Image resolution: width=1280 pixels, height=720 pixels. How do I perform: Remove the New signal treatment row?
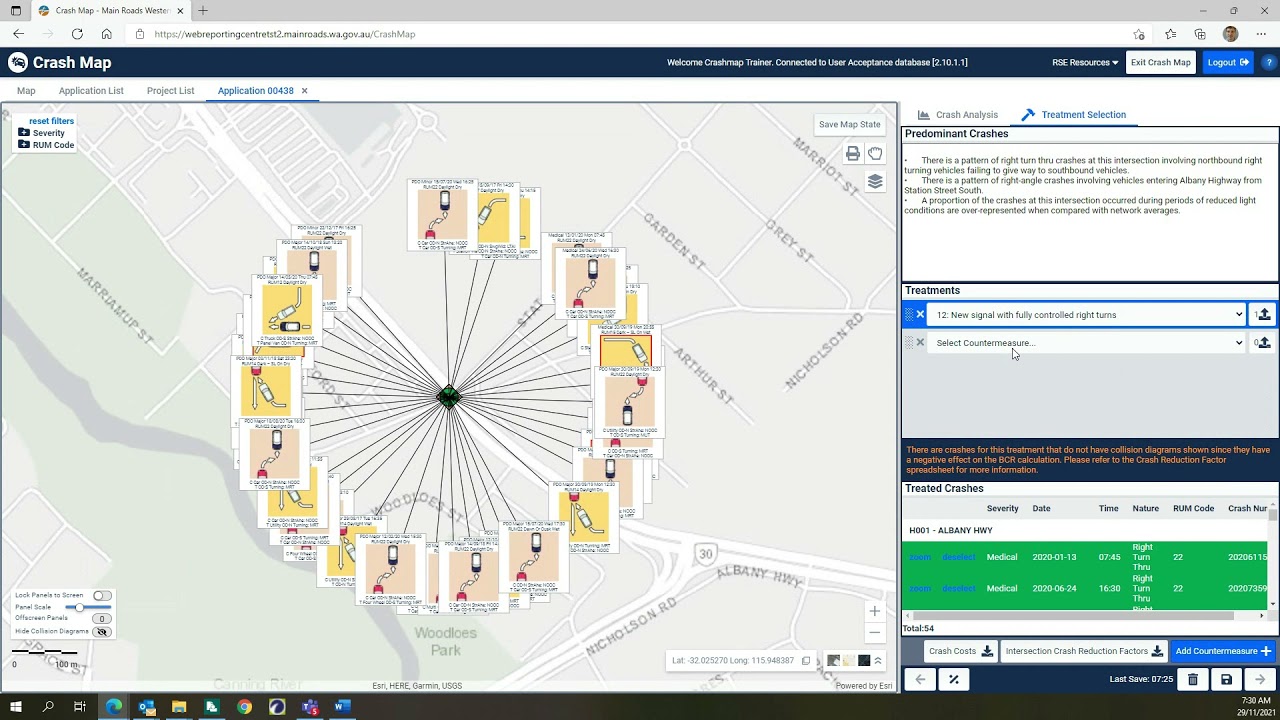920,314
